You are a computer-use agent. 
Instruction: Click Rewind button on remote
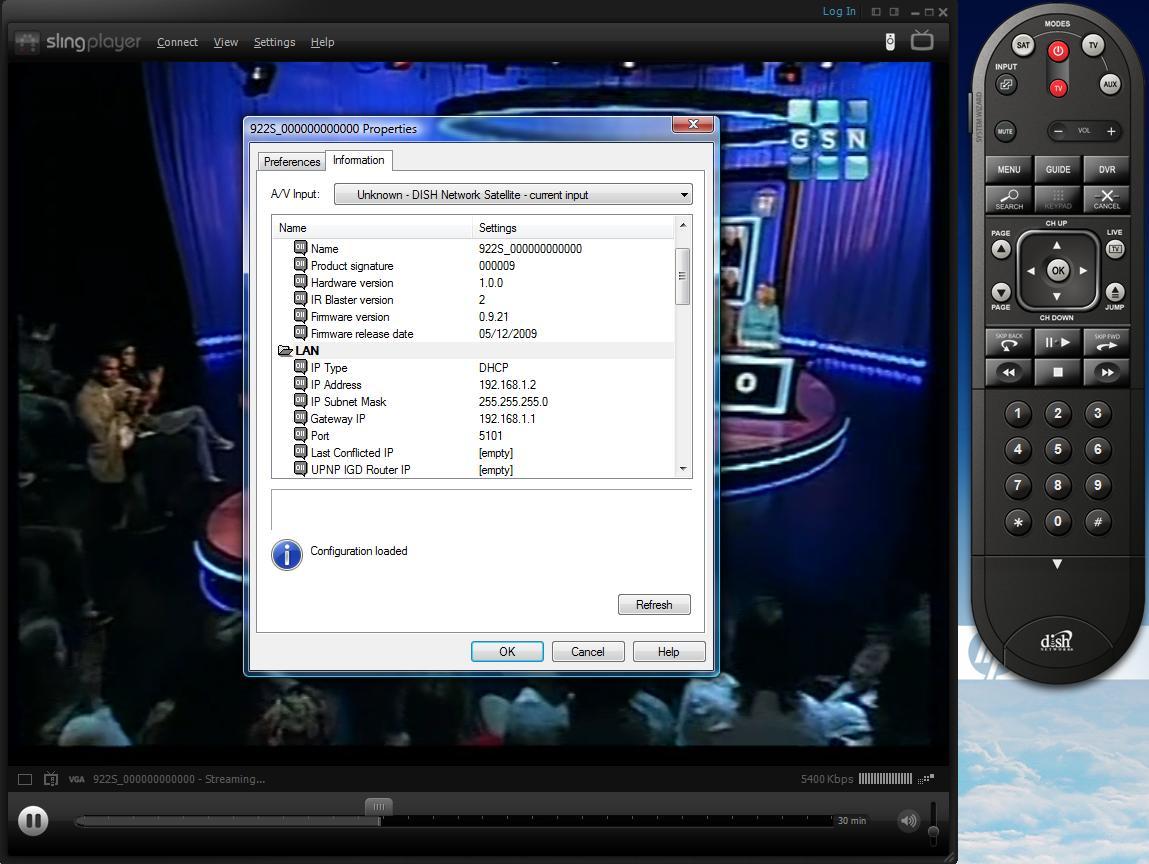[x=1008, y=372]
